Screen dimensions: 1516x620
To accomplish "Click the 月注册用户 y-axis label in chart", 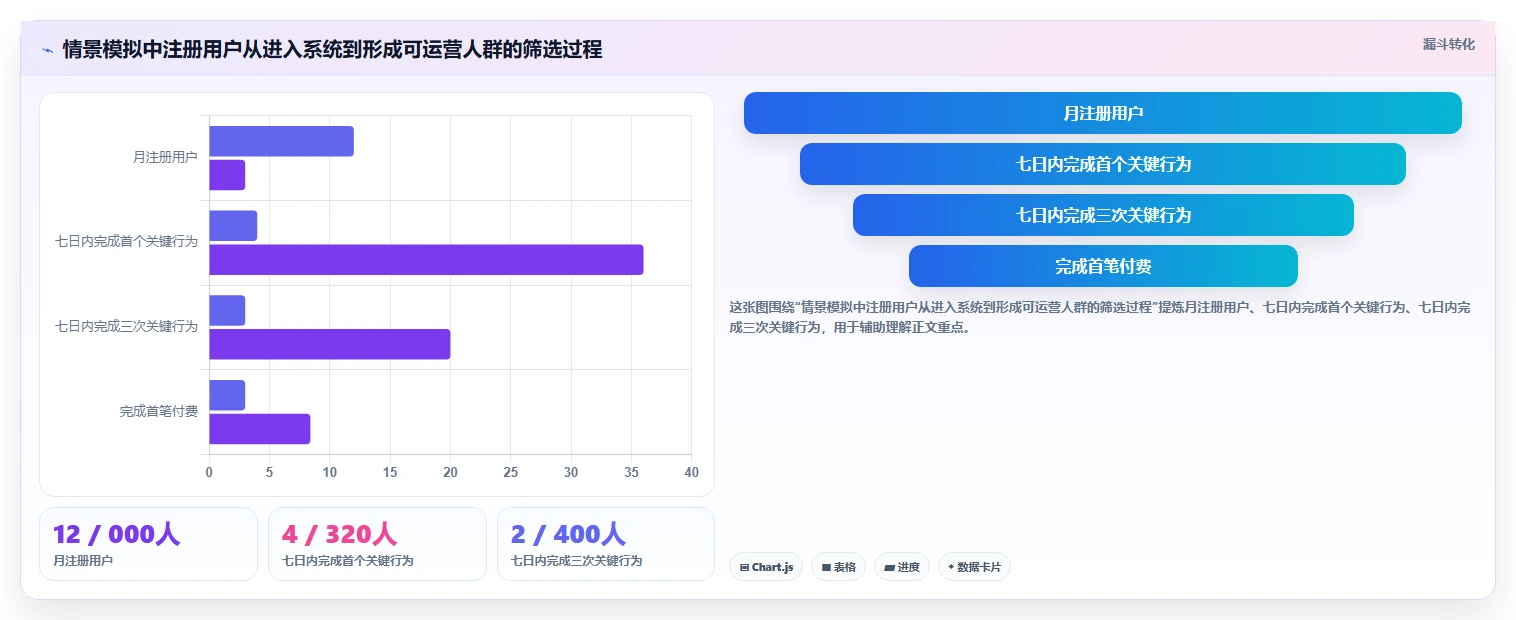I will (165, 157).
